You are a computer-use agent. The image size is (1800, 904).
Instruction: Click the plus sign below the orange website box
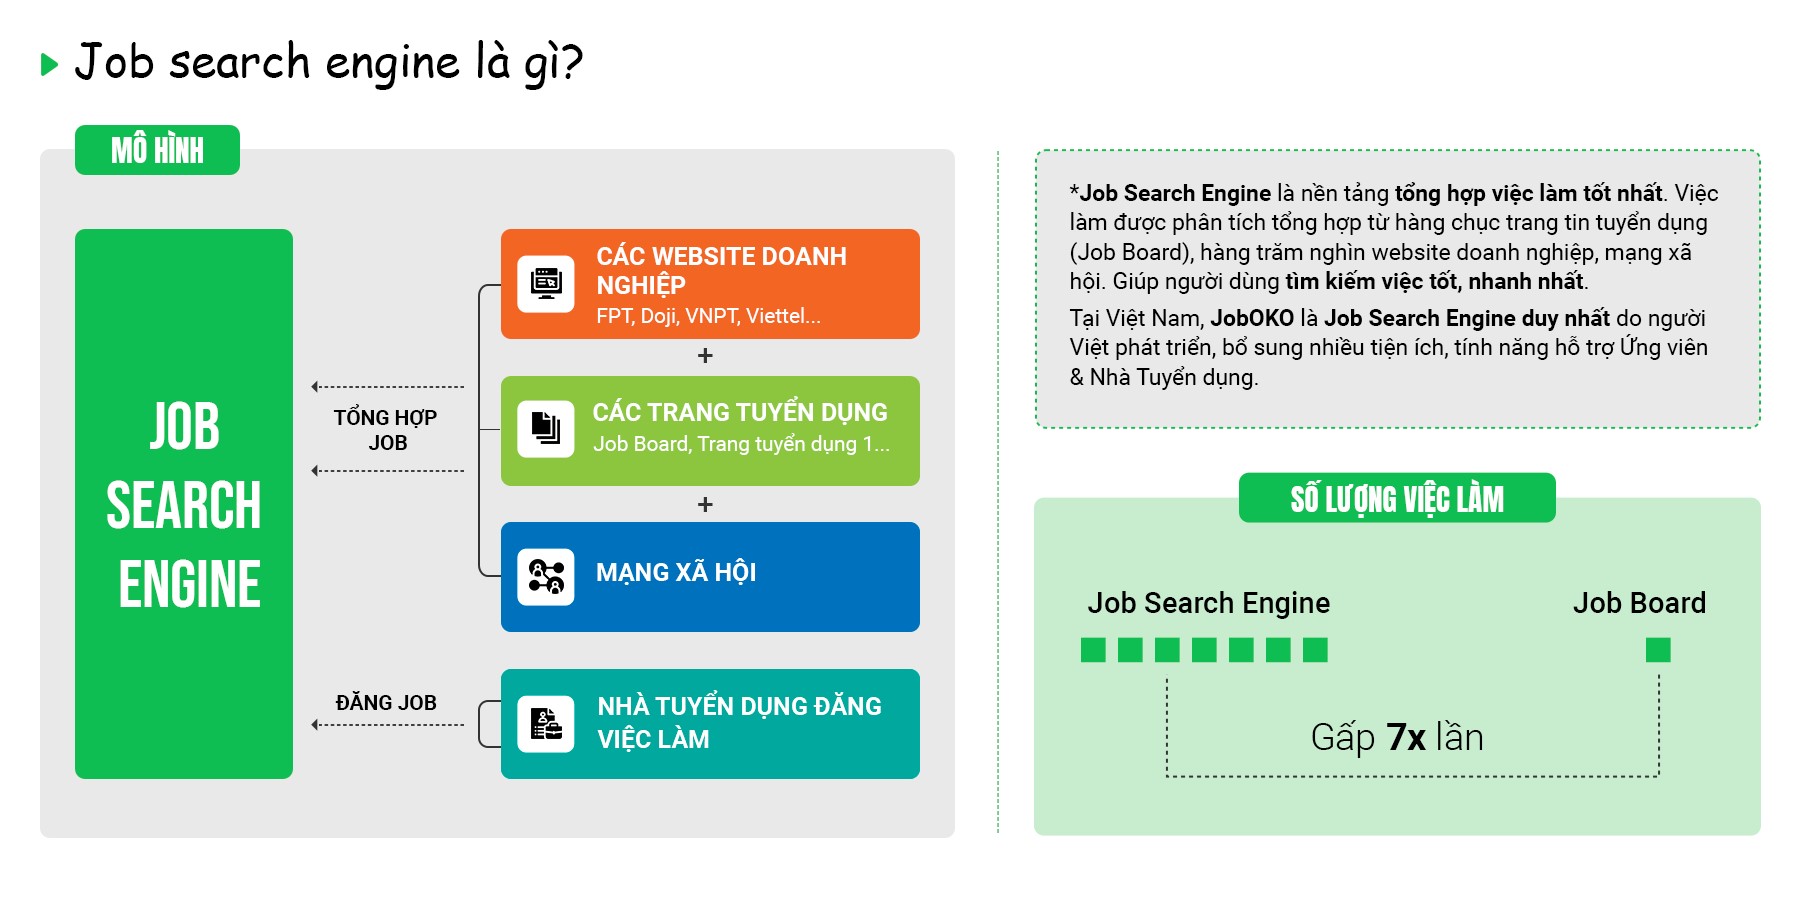click(x=705, y=356)
